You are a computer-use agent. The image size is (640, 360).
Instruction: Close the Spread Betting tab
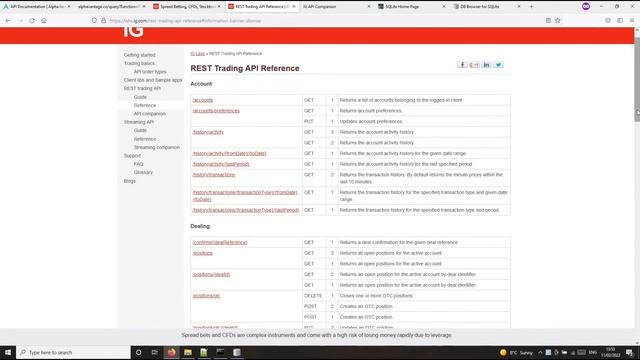pyautogui.click(x=219, y=7)
